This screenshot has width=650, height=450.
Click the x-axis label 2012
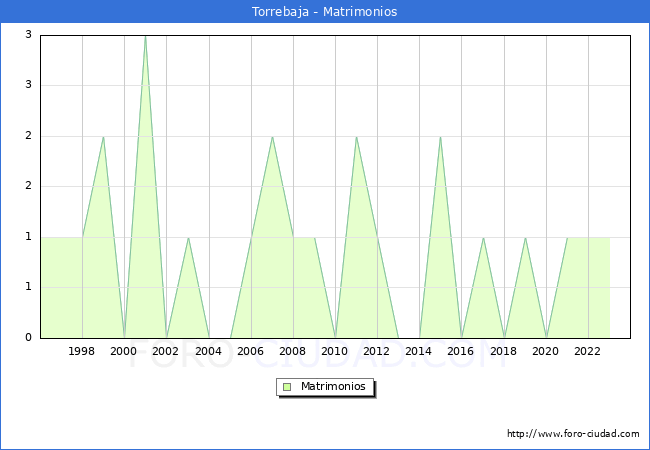pos(376,351)
